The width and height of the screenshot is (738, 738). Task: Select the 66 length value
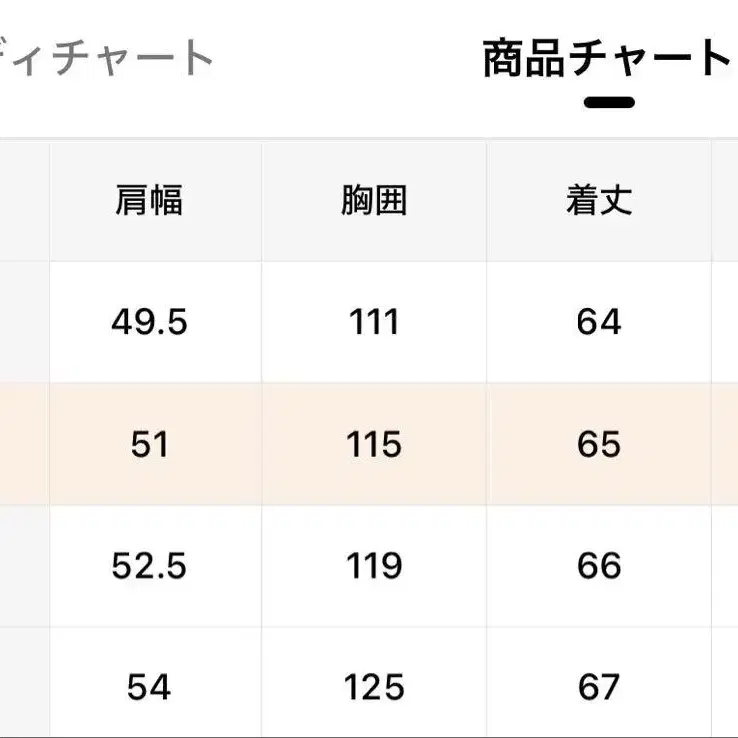(599, 566)
